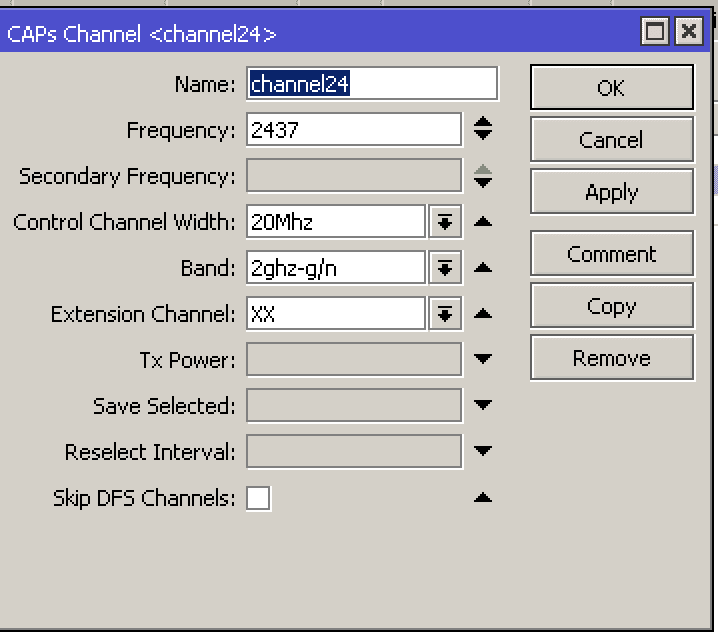The image size is (718, 634).
Task: Add a Comment to this channel
Action: point(611,254)
